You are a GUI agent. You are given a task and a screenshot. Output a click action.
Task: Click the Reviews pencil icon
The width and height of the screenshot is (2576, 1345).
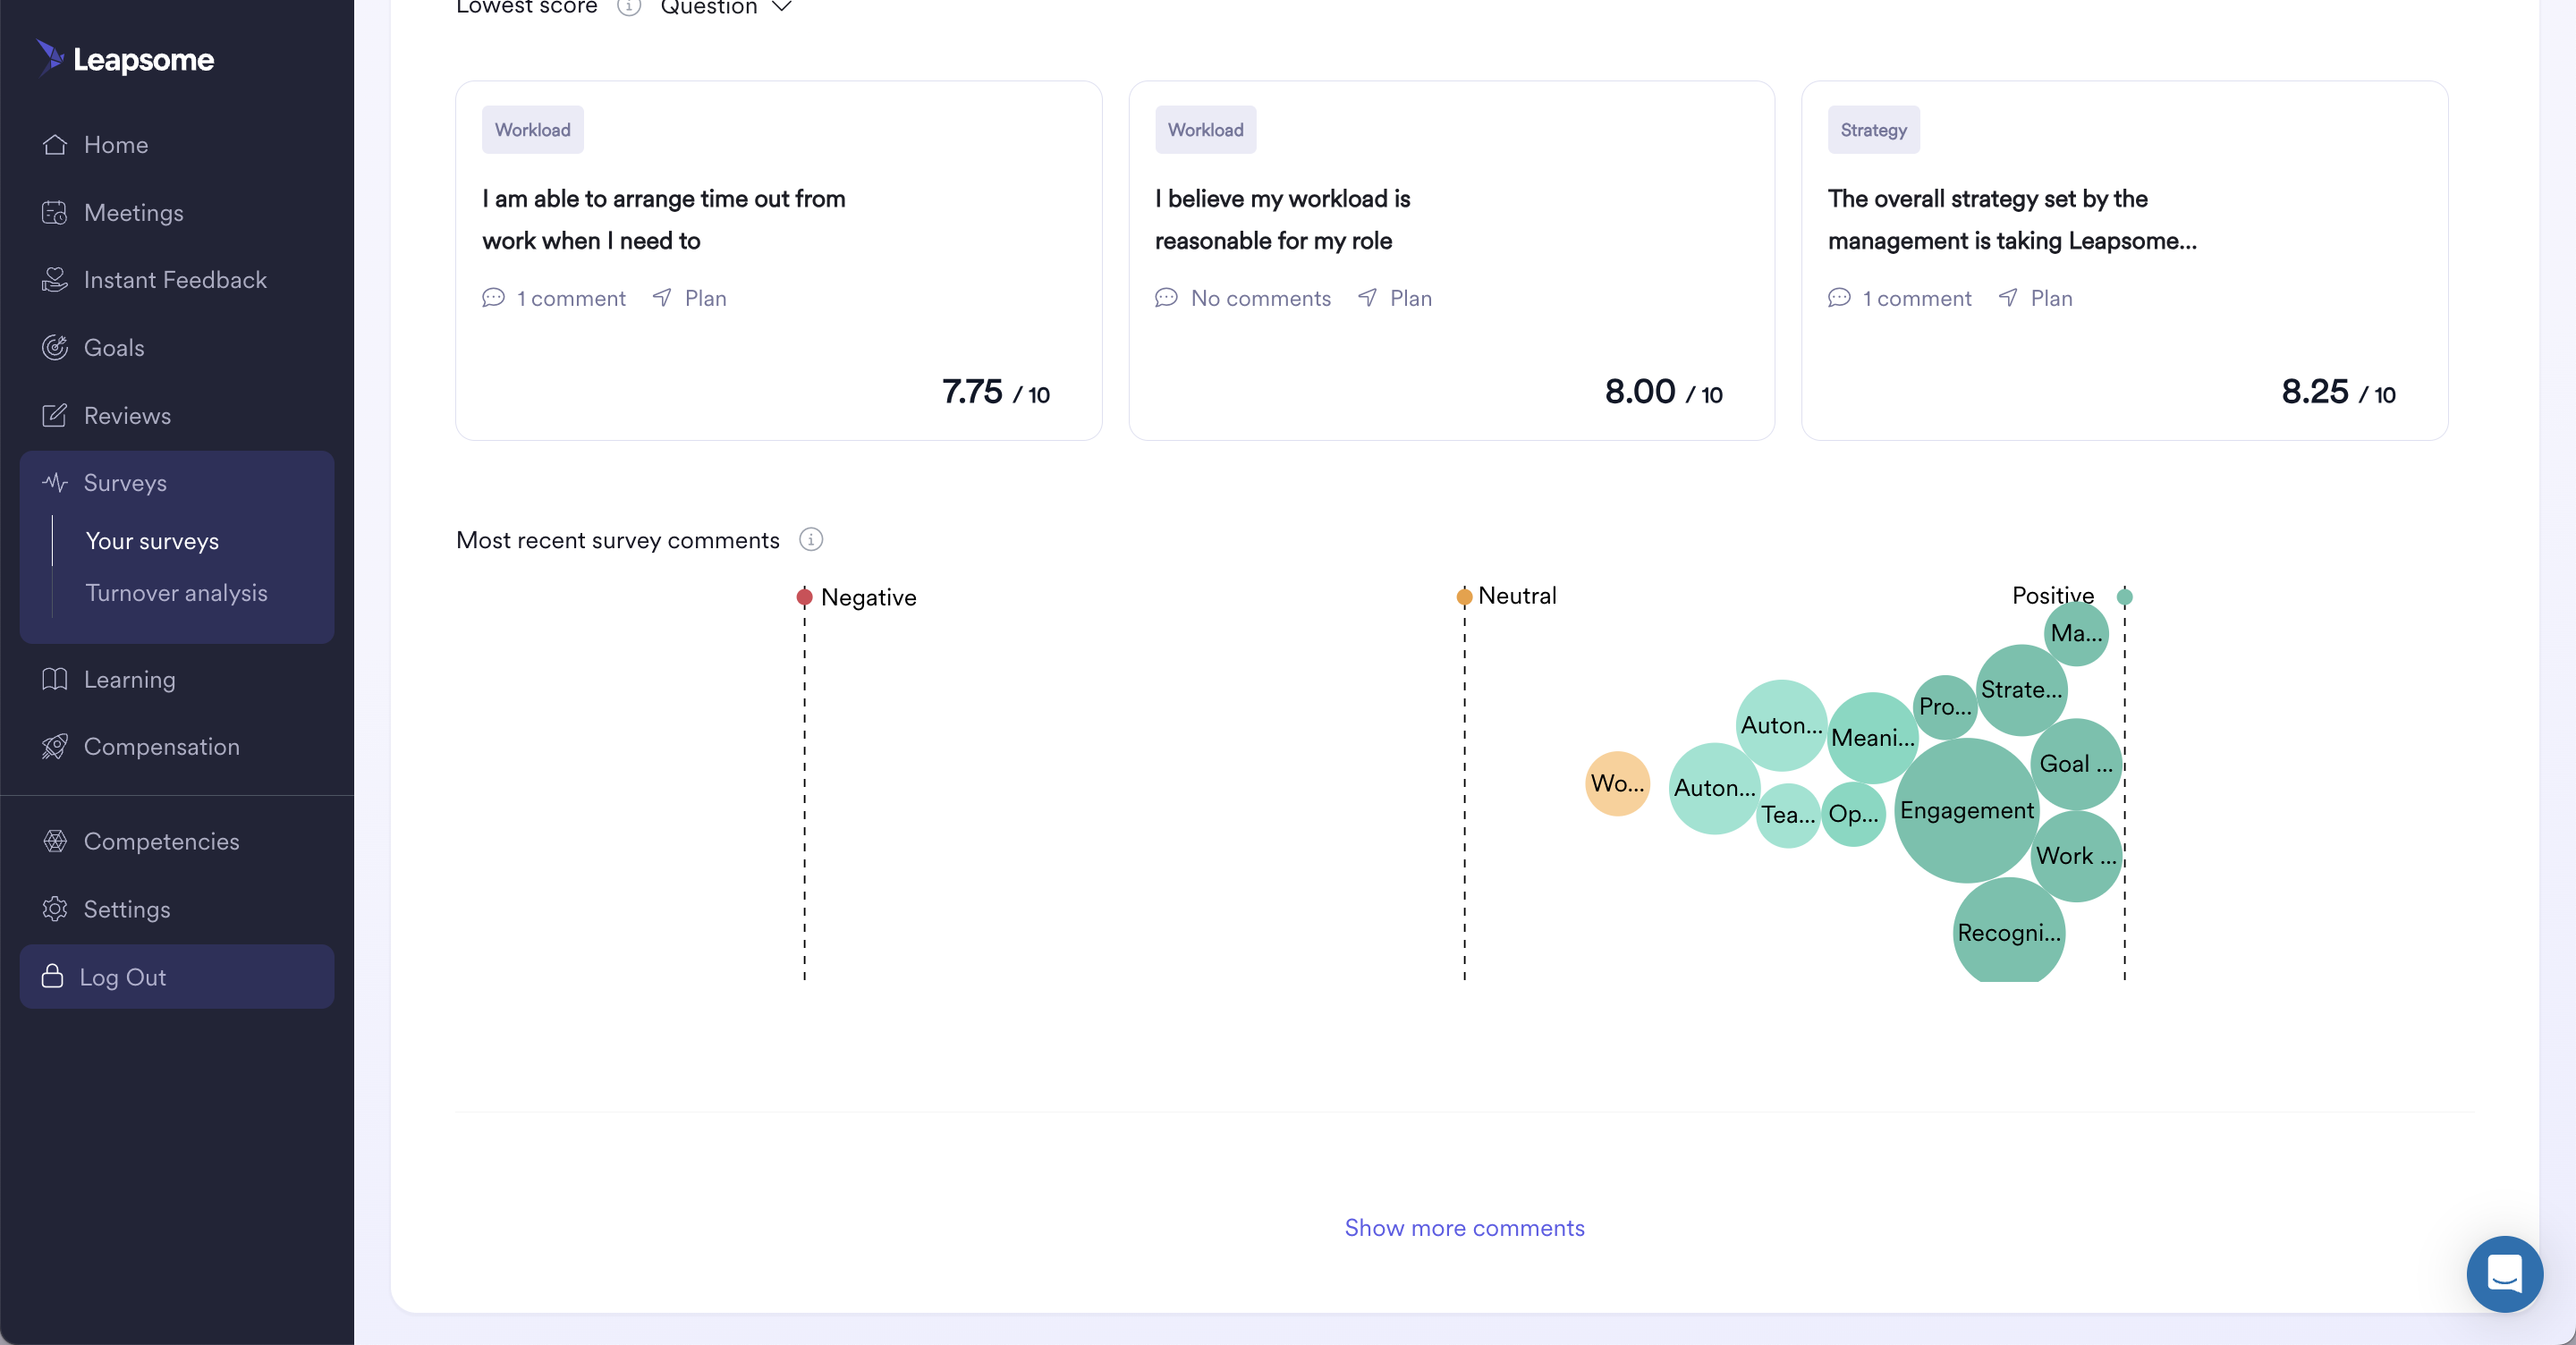pos(55,415)
